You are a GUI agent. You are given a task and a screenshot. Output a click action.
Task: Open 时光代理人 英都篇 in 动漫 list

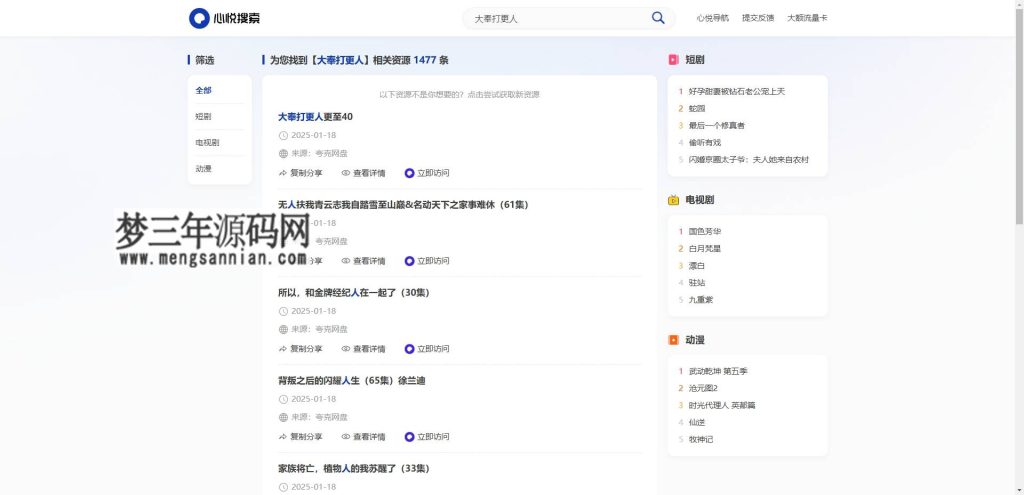[x=722, y=406]
